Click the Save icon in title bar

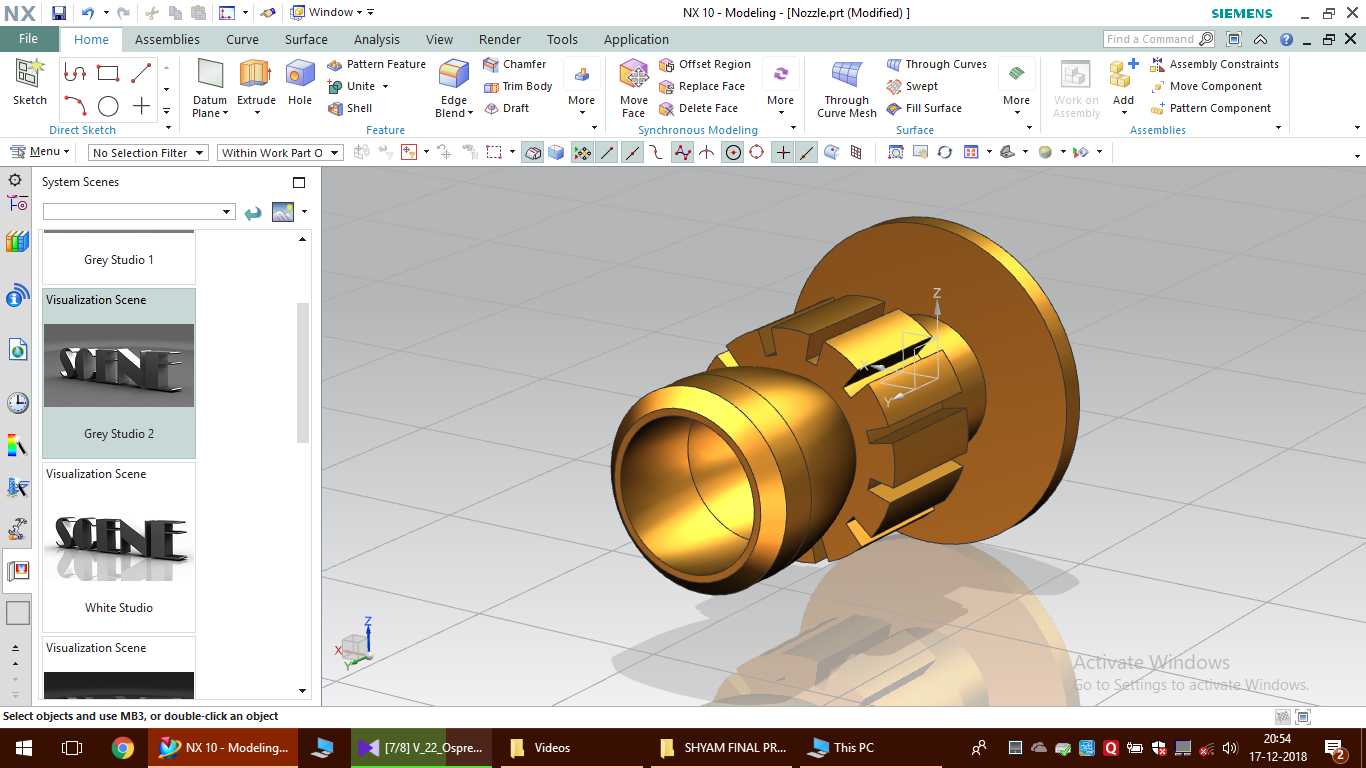click(x=59, y=13)
